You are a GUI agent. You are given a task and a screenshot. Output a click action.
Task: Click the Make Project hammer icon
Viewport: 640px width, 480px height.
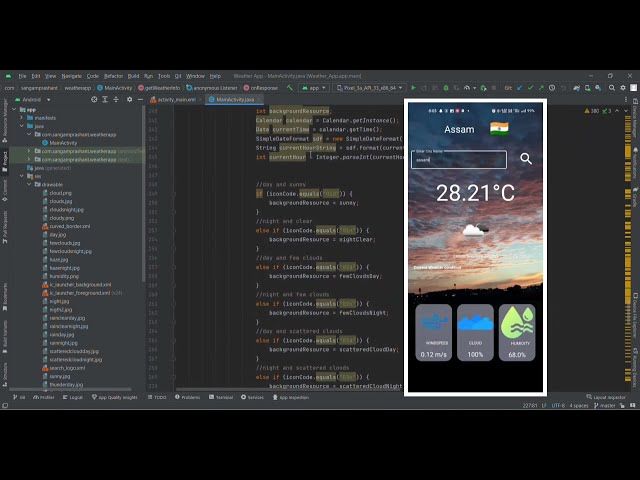coord(290,88)
